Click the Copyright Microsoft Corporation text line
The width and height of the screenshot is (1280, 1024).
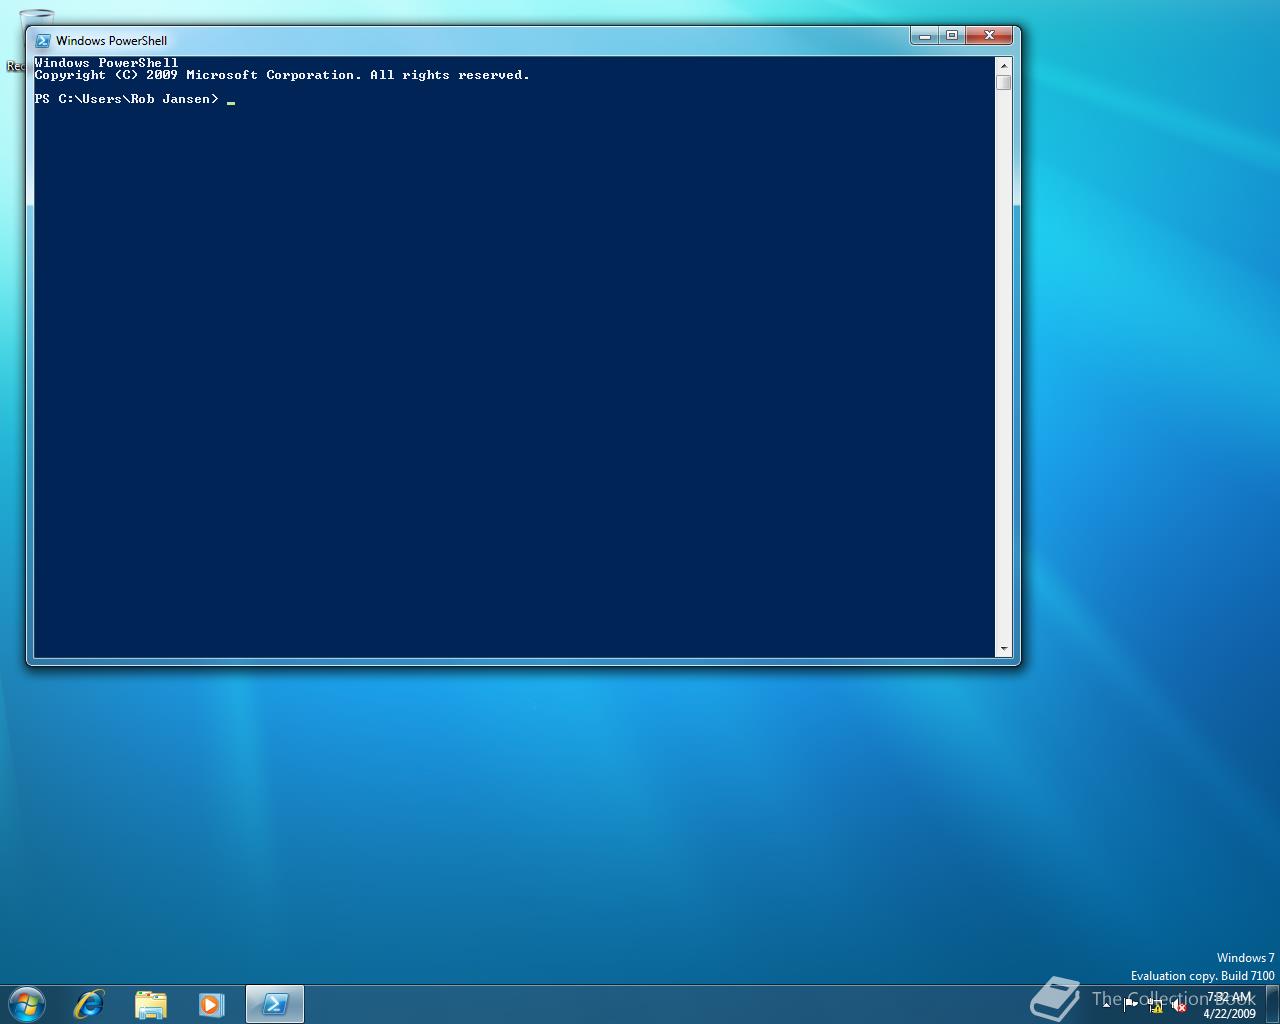(x=282, y=75)
